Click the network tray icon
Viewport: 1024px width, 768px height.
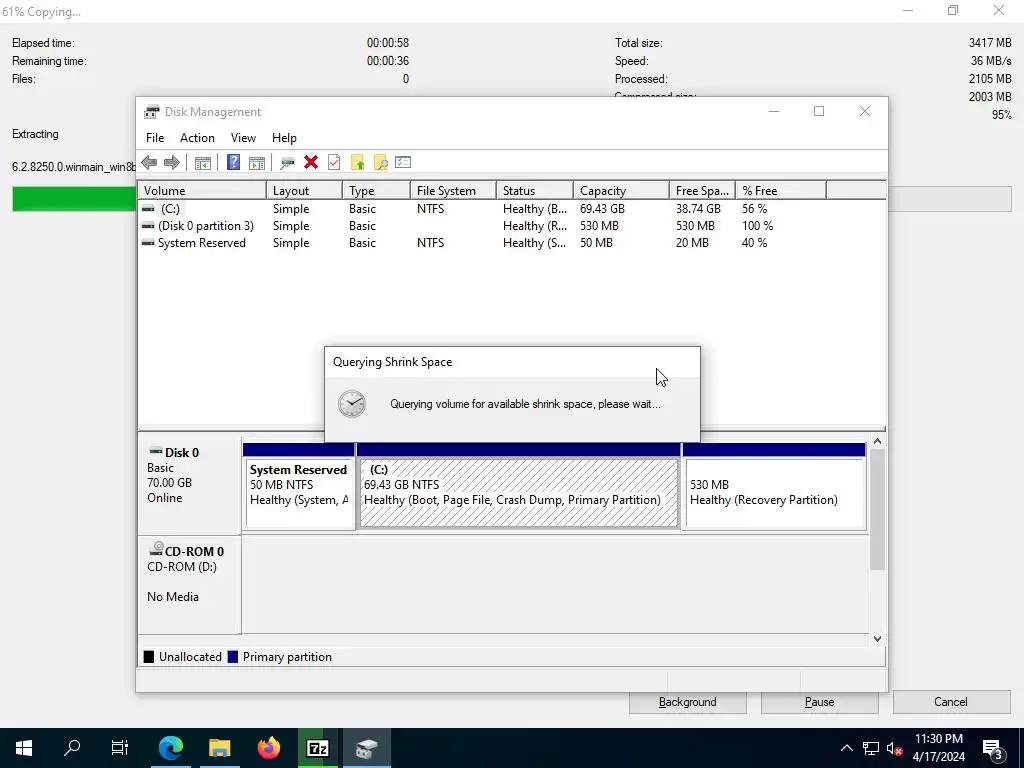pos(871,748)
